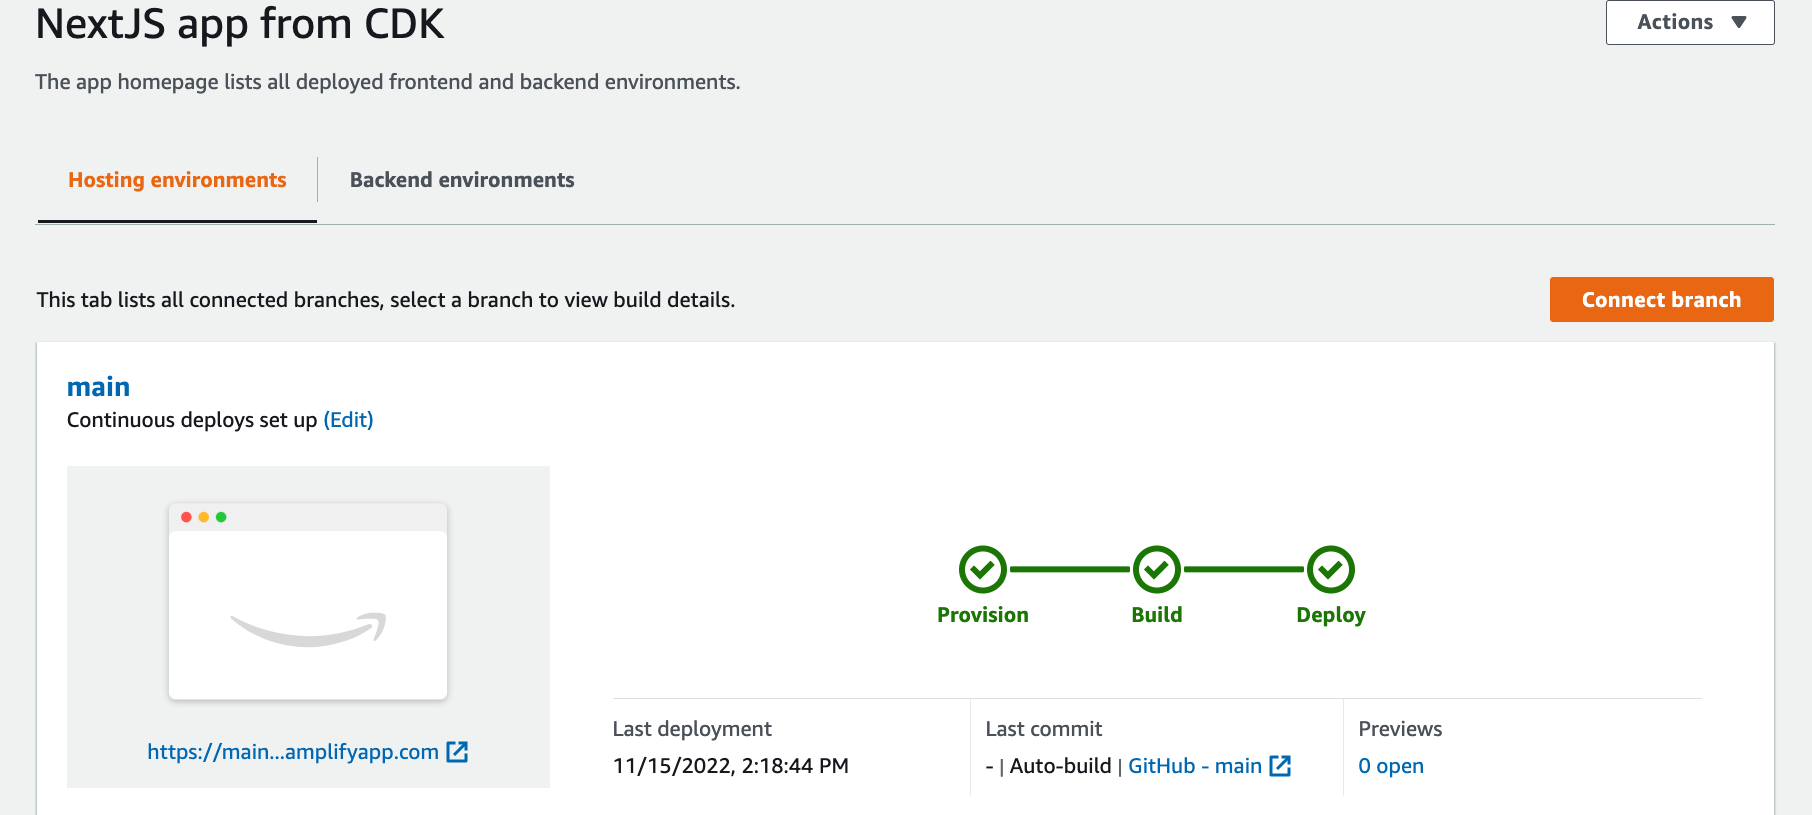Switch to the Backend environments tab

pos(461,180)
